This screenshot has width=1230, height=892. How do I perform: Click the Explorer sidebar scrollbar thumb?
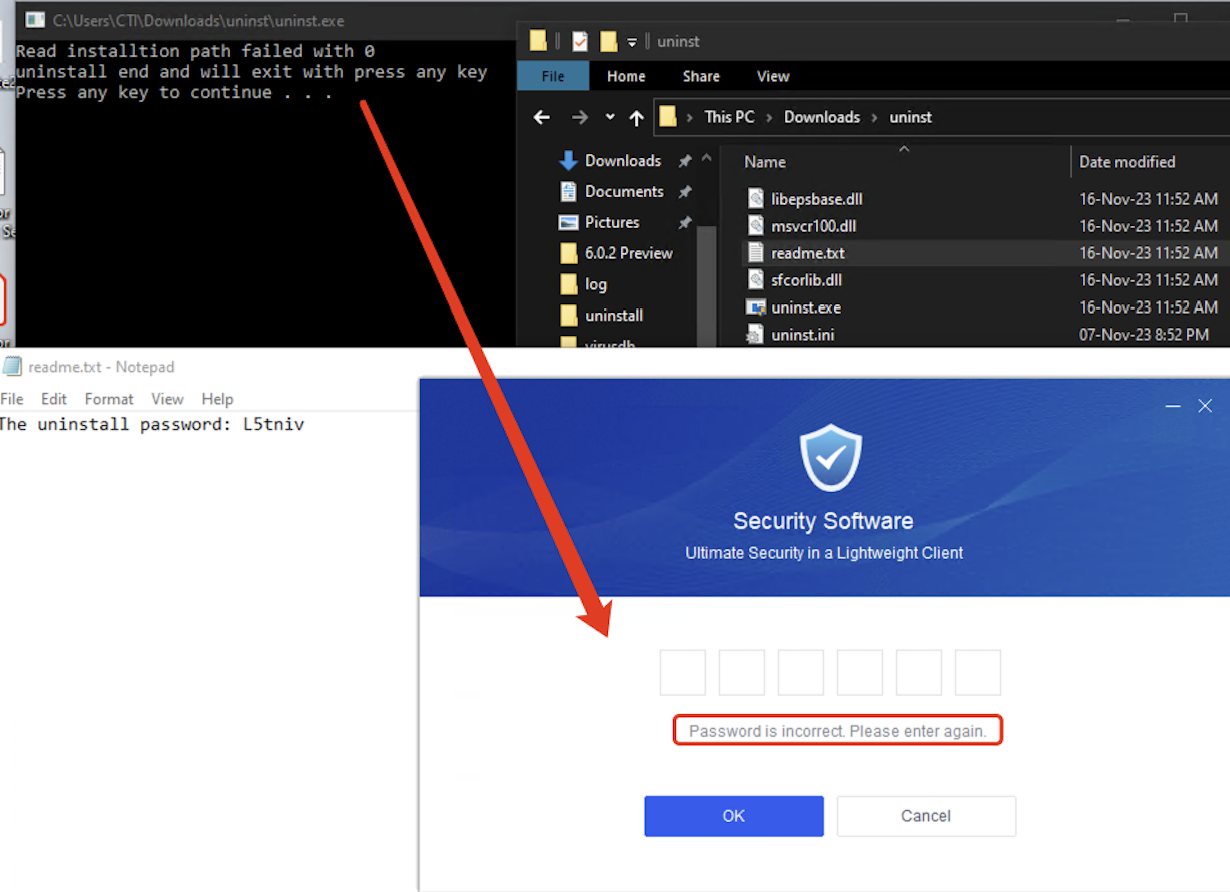[706, 285]
